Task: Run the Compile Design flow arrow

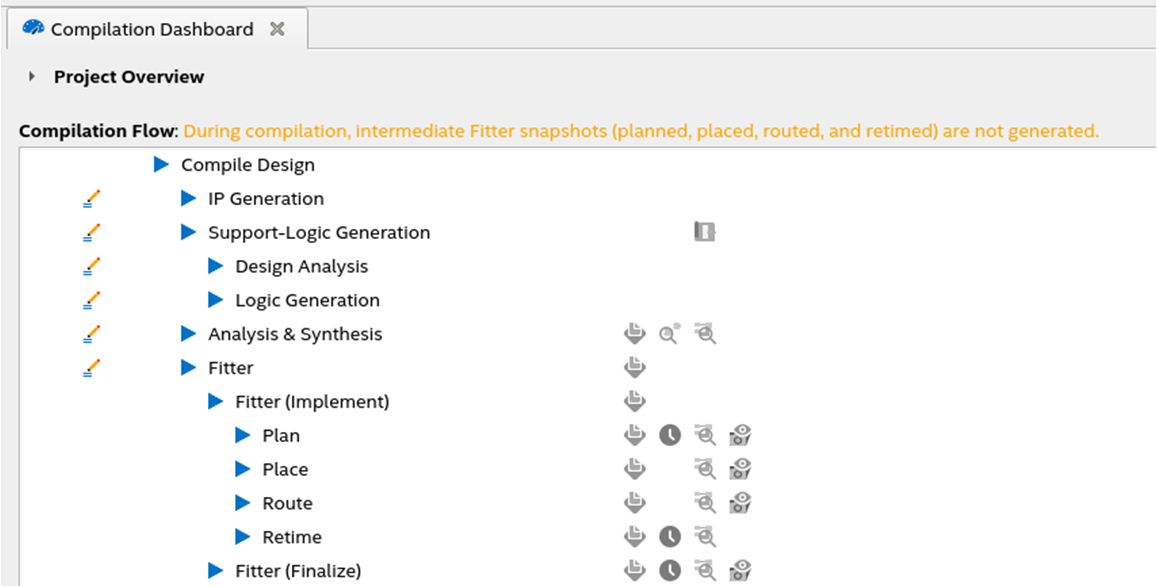Action: (161, 165)
